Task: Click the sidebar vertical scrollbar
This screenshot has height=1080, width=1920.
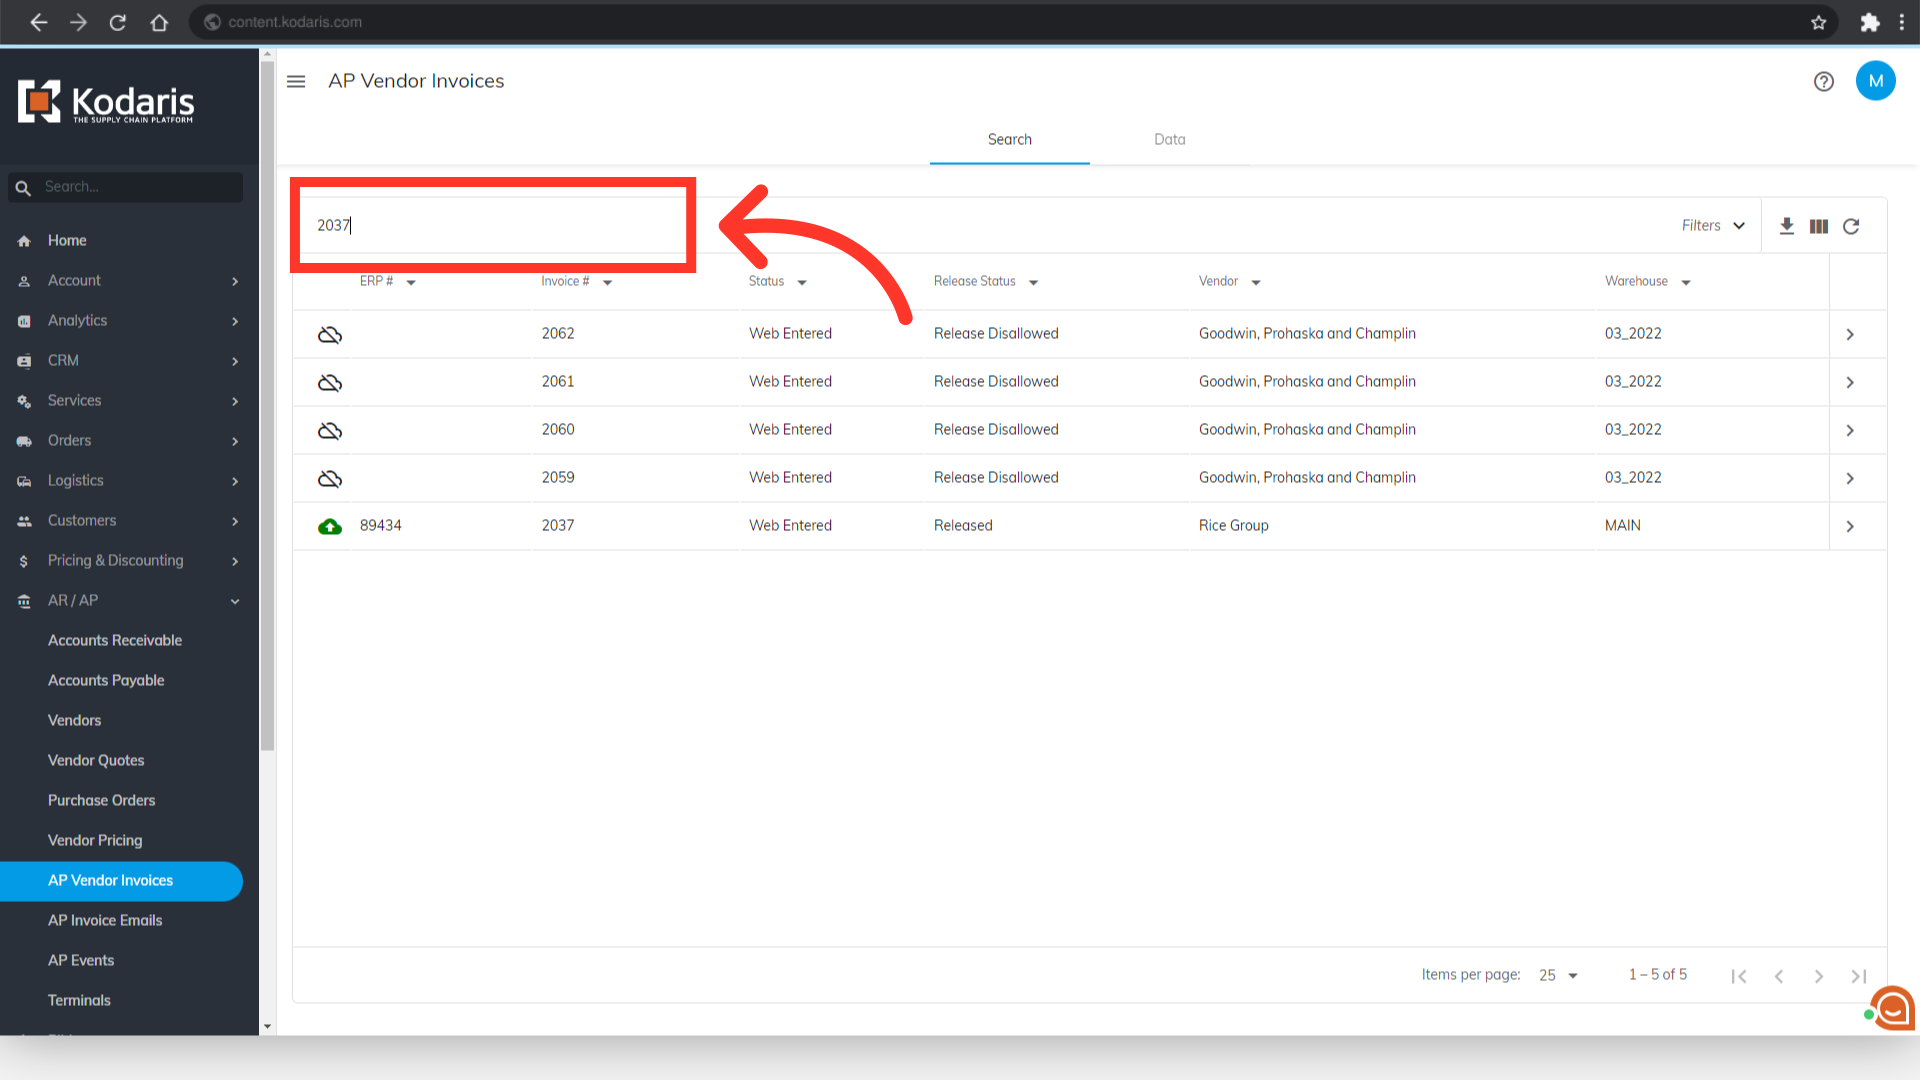Action: tap(267, 400)
